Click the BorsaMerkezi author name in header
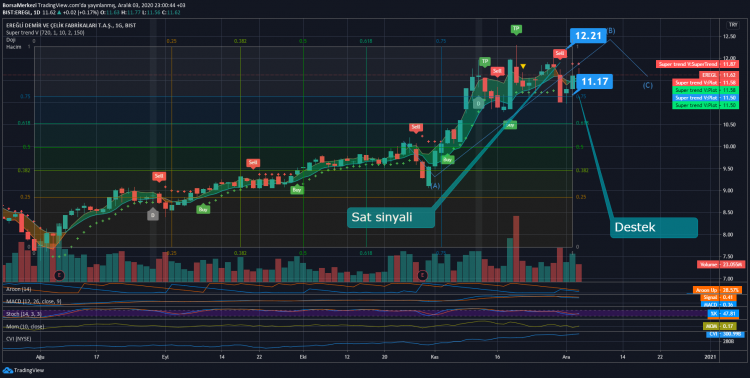Image resolution: width=750 pixels, height=378 pixels. click(19, 5)
